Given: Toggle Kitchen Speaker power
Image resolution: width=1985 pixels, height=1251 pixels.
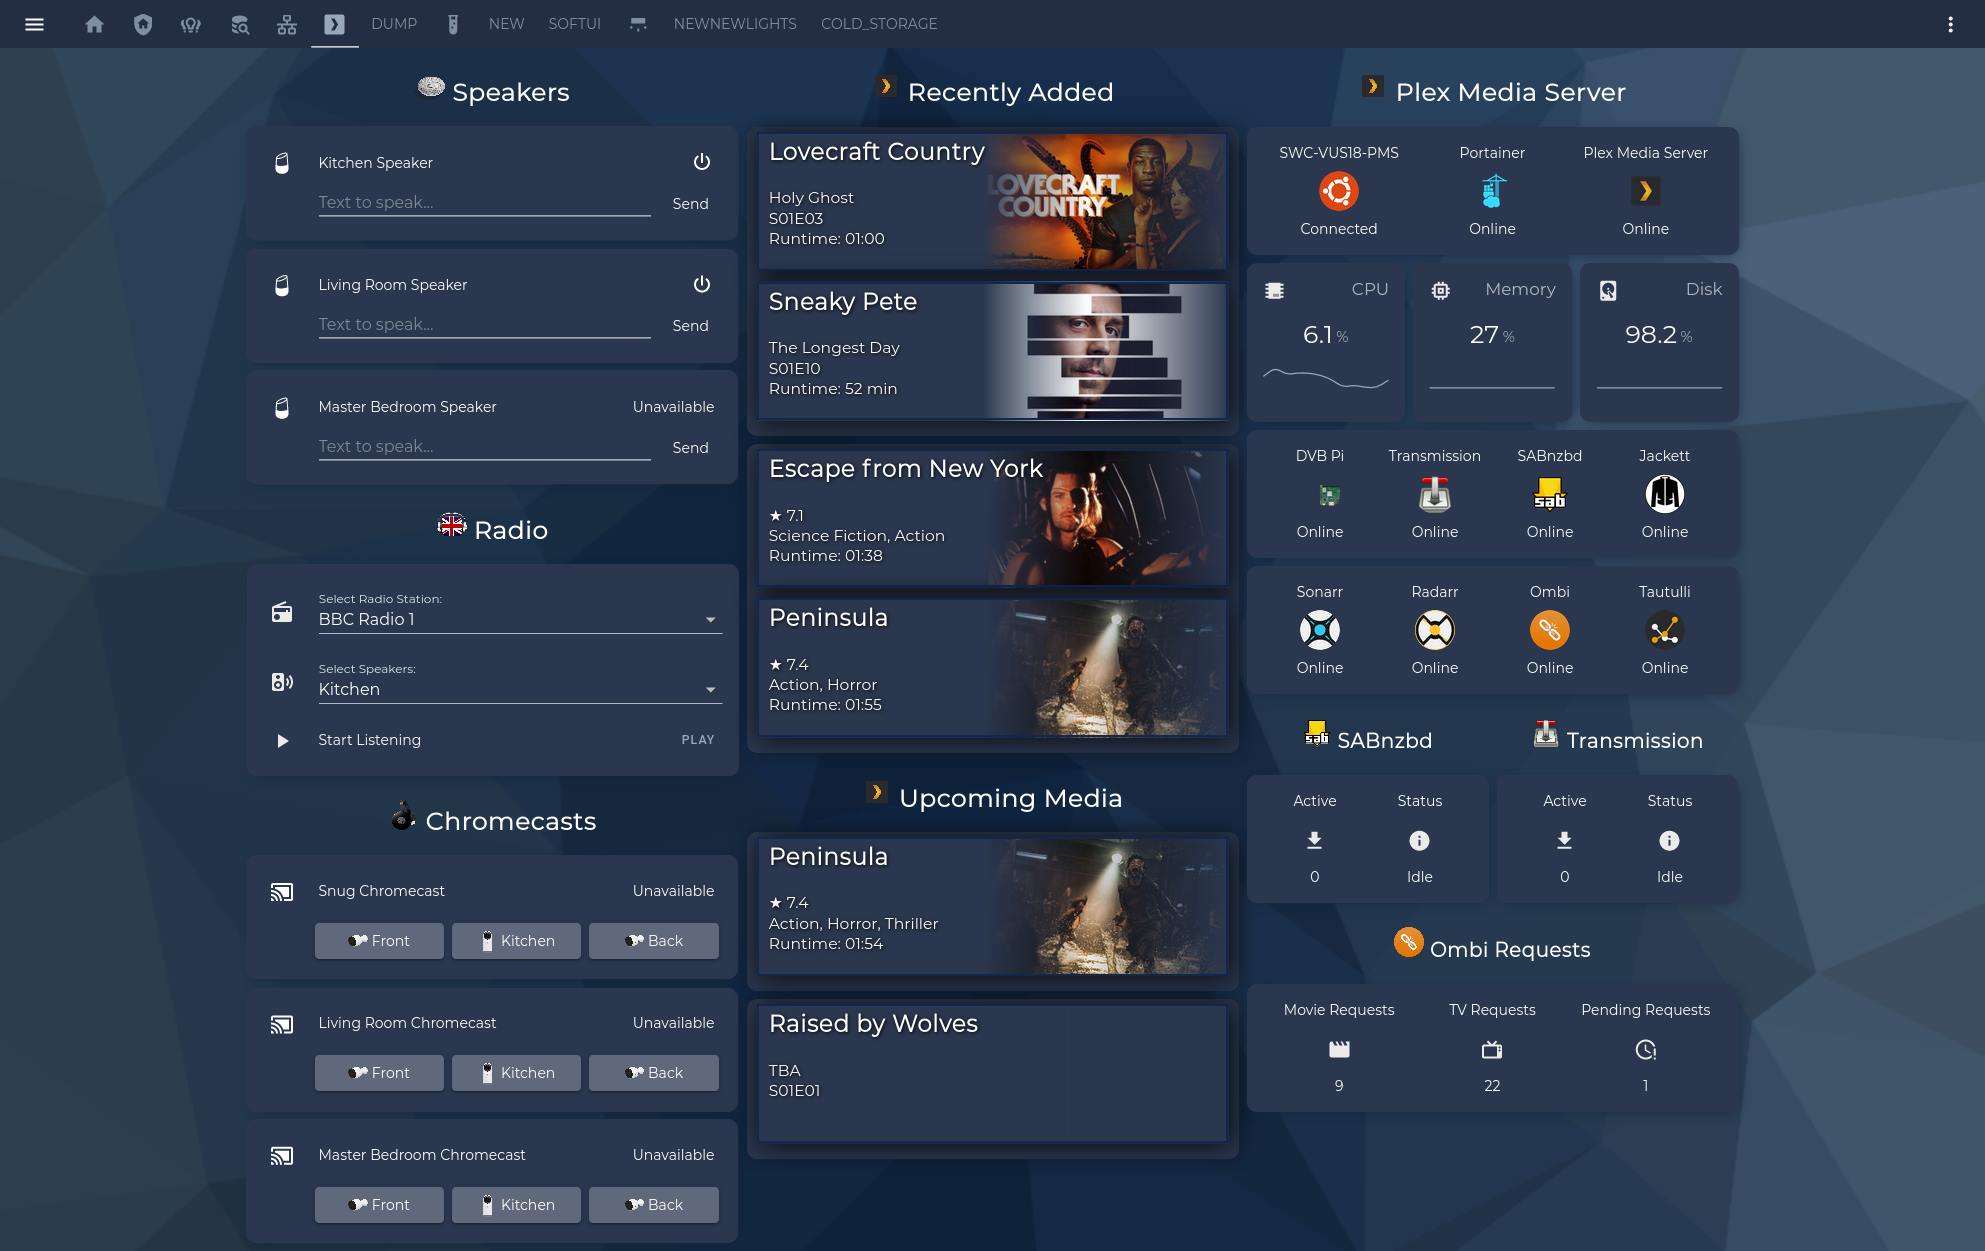Looking at the screenshot, I should point(702,162).
